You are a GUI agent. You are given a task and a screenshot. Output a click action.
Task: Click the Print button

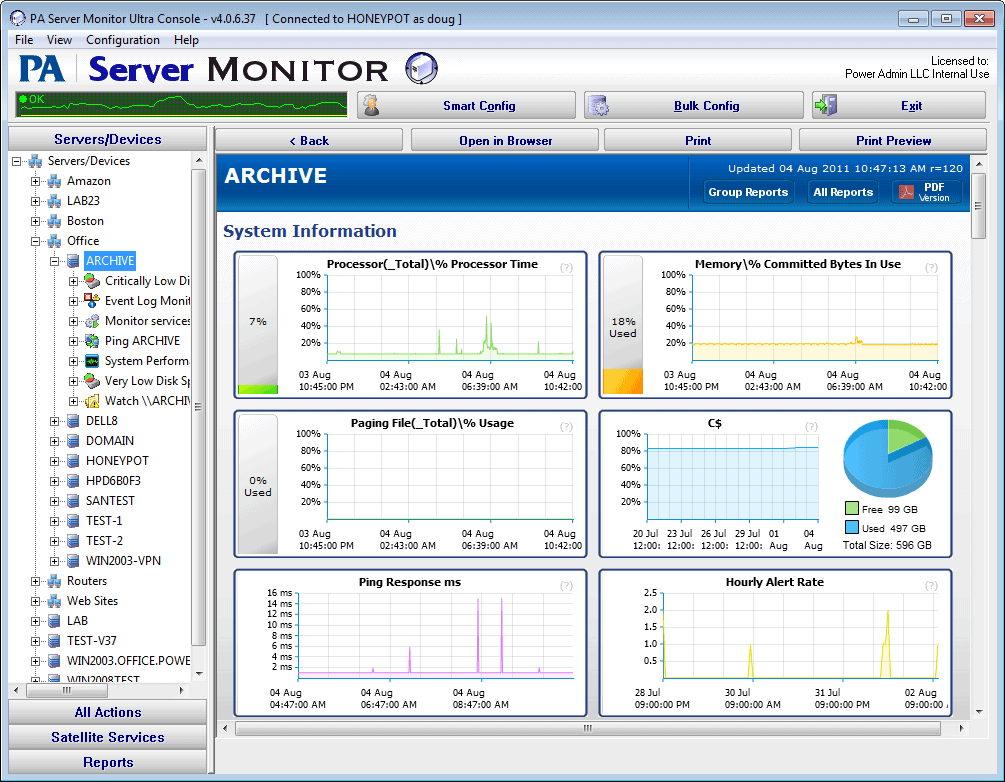[698, 140]
